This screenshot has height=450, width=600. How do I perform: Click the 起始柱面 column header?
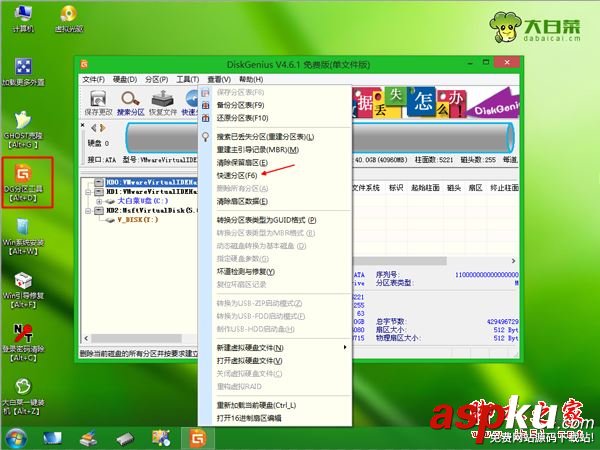click(x=425, y=188)
